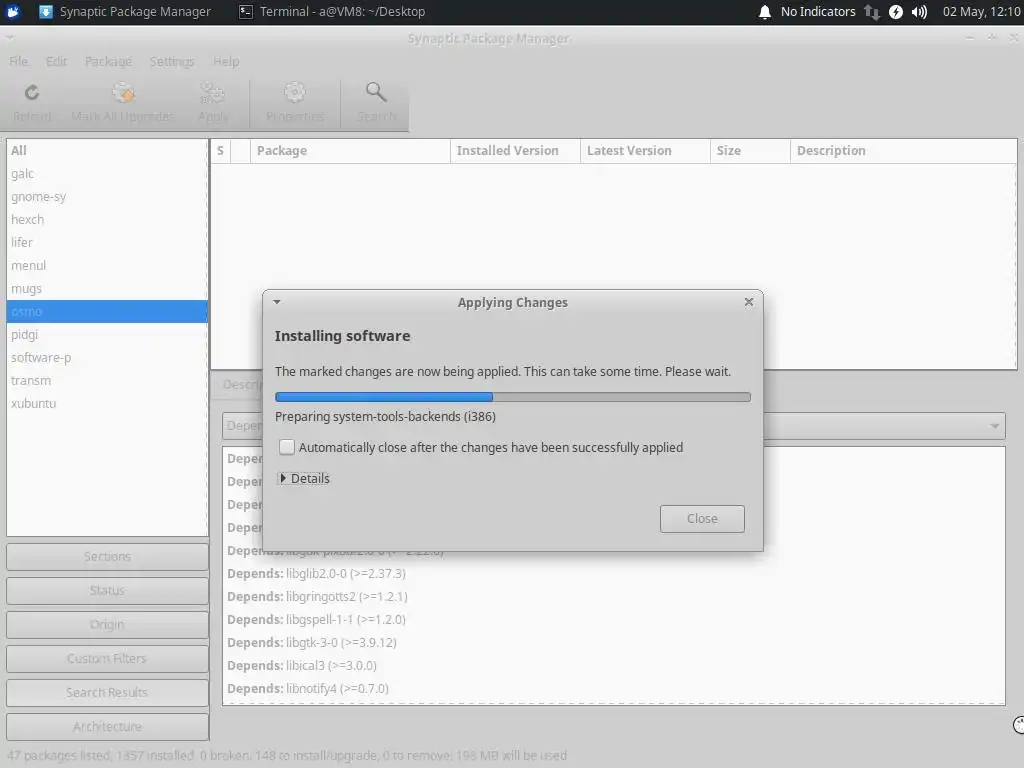Click Depends: libical3 line

coord(302,665)
